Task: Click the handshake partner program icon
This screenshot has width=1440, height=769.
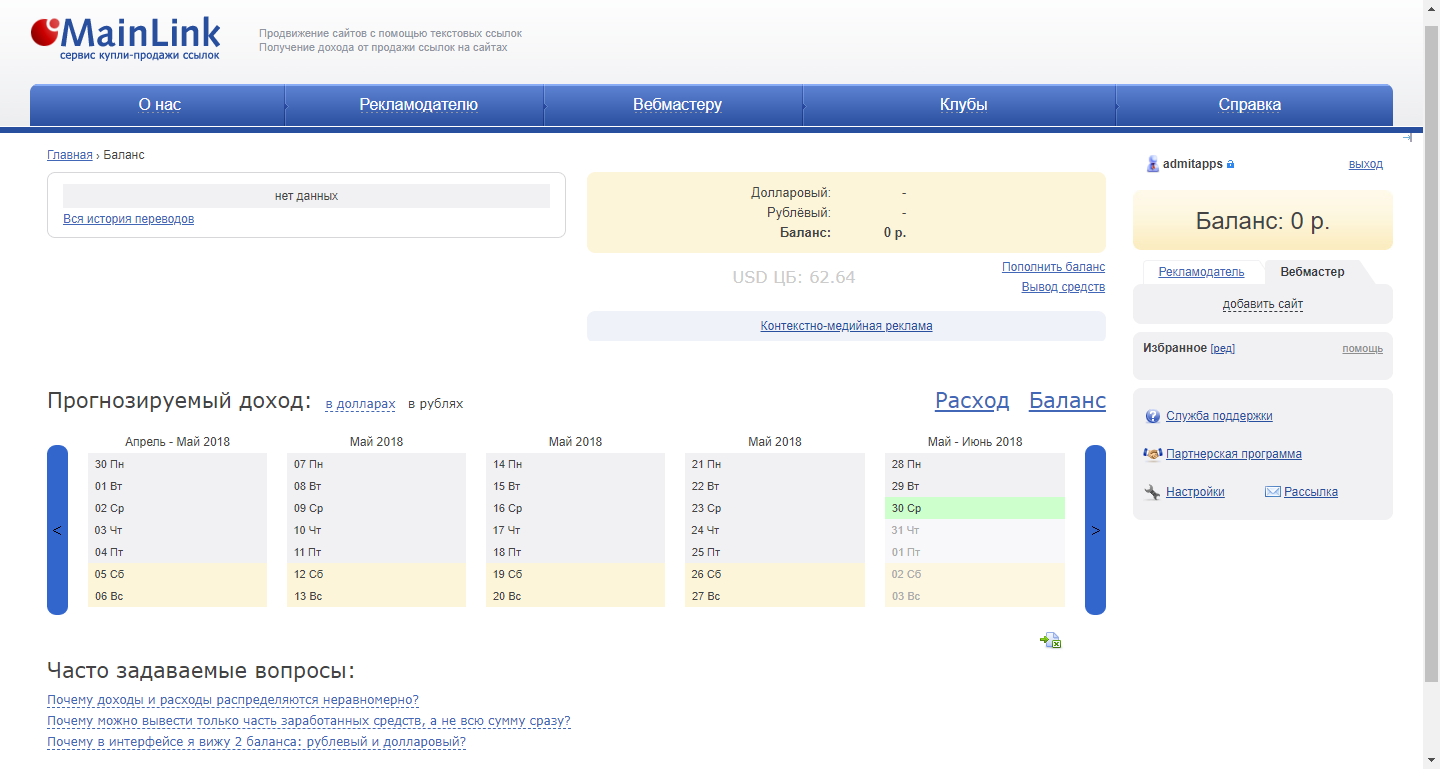Action: click(x=1153, y=454)
